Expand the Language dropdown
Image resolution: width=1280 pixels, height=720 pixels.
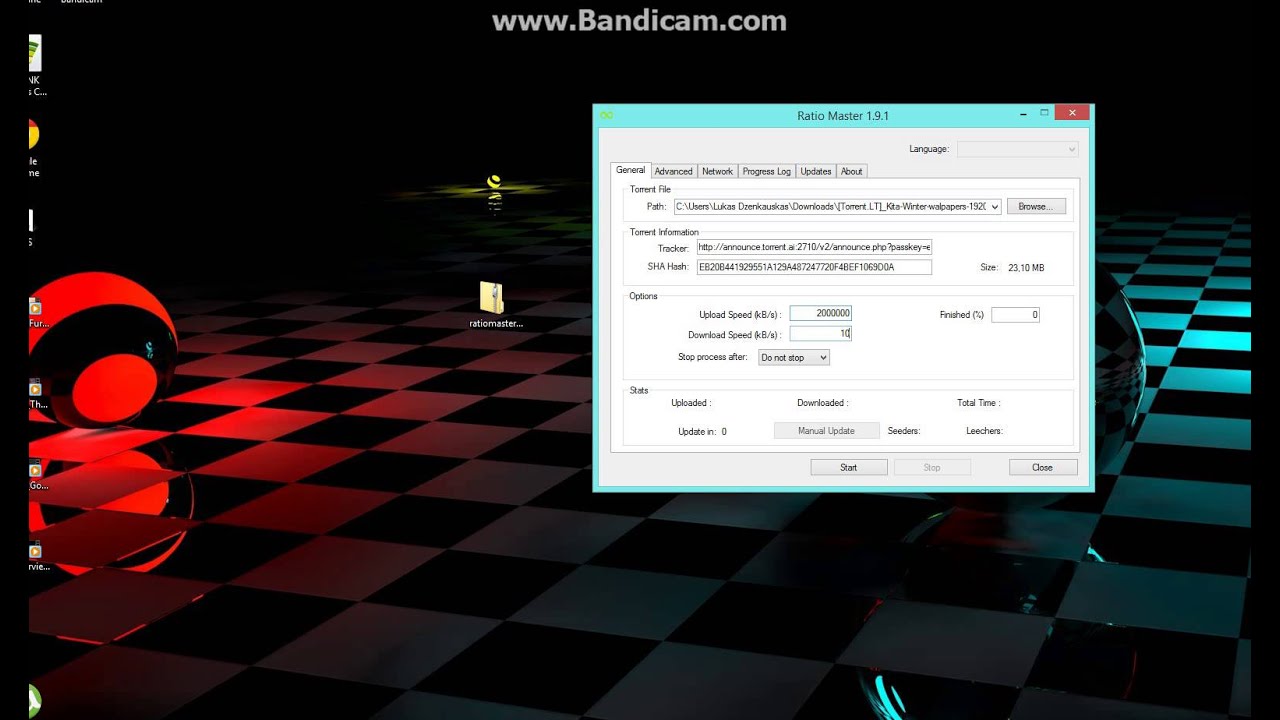[x=1018, y=149]
